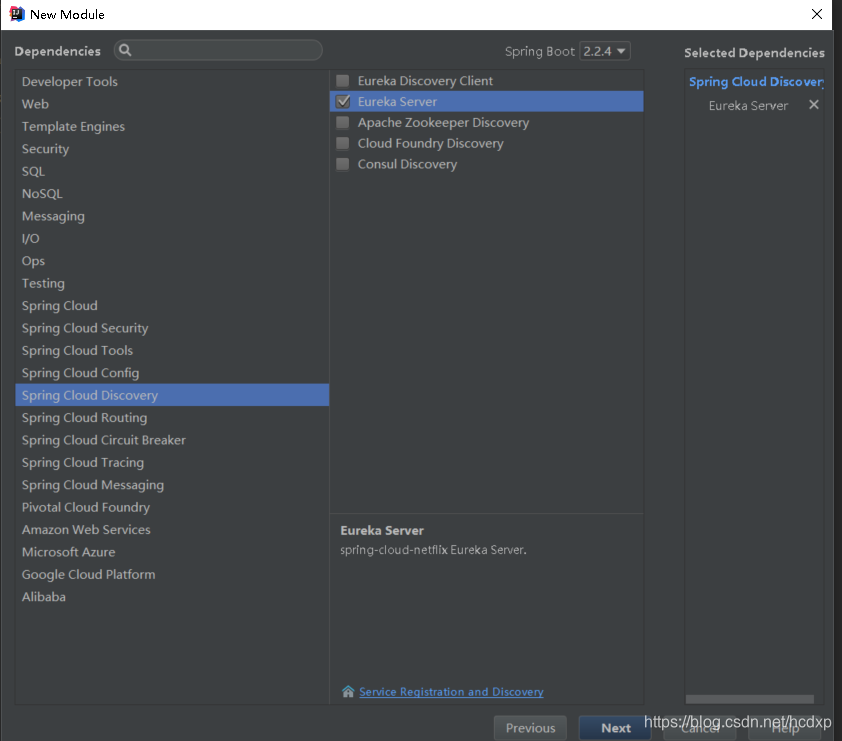Go back with the Previous button
This screenshot has width=842, height=741.
click(530, 728)
